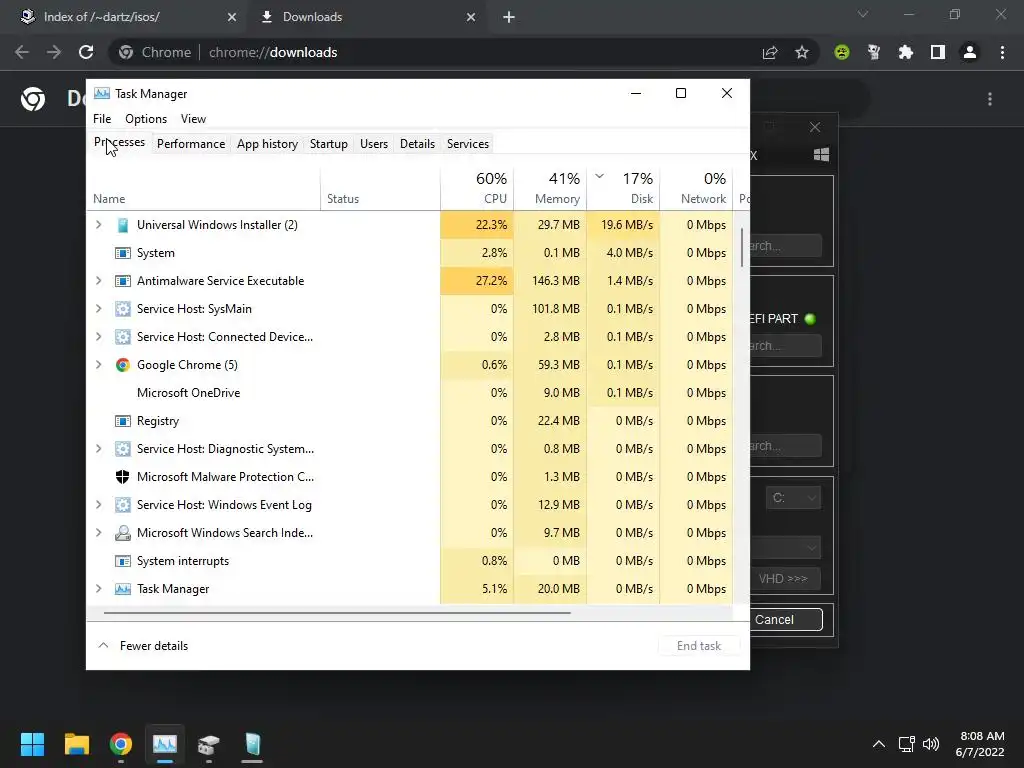
Task: Click the System interrupts process icon
Action: point(122,561)
